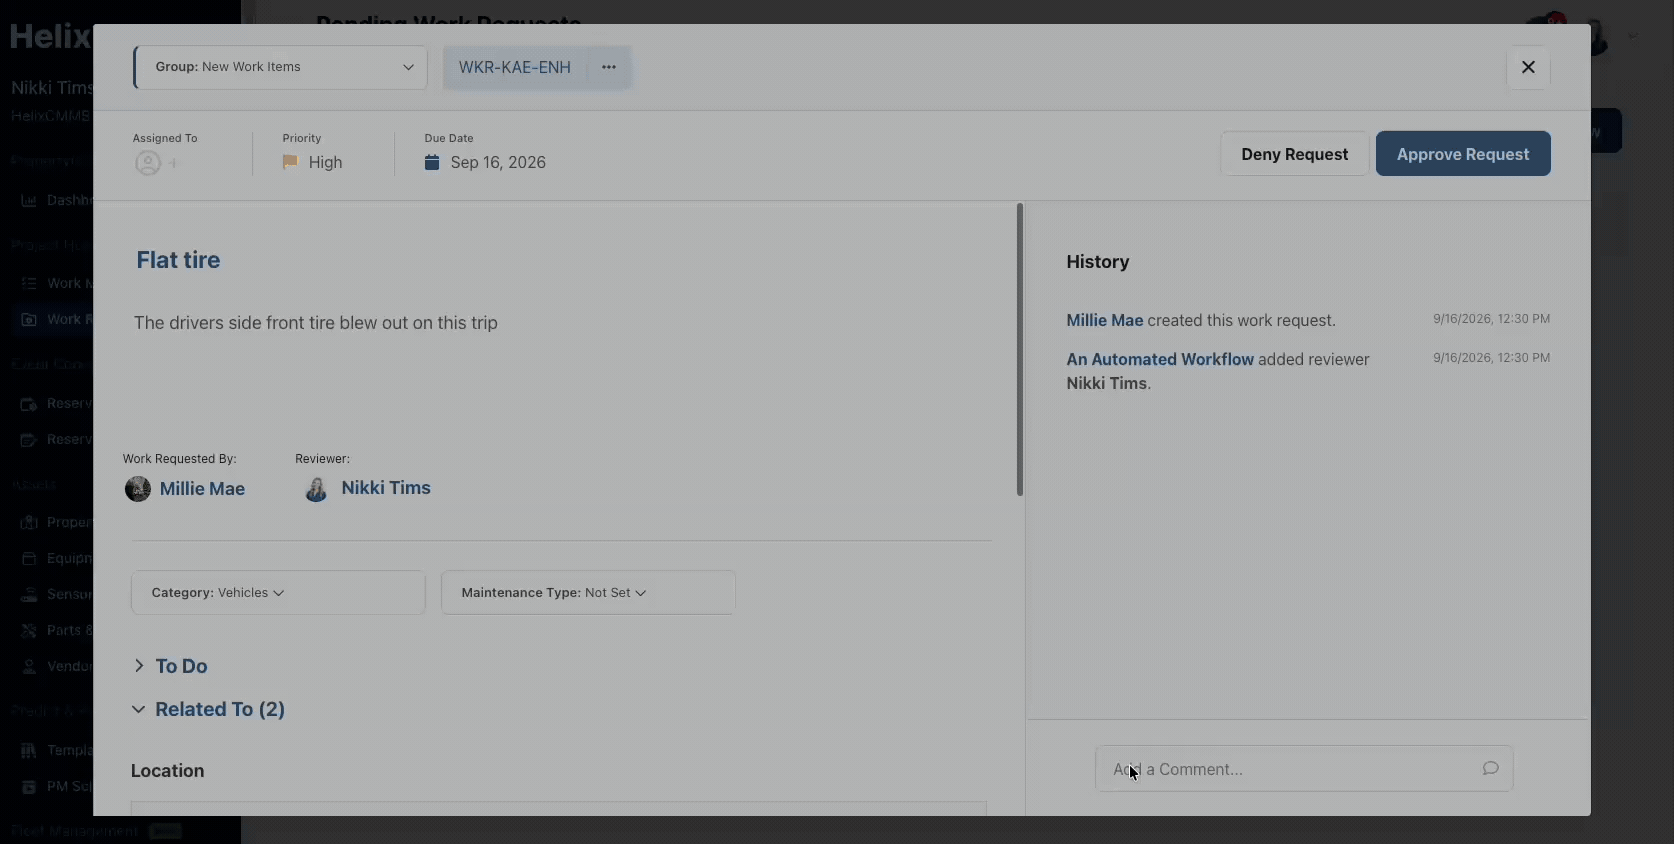This screenshot has height=844, width=1674.
Task: Click the due date calendar icon
Action: click(x=432, y=162)
